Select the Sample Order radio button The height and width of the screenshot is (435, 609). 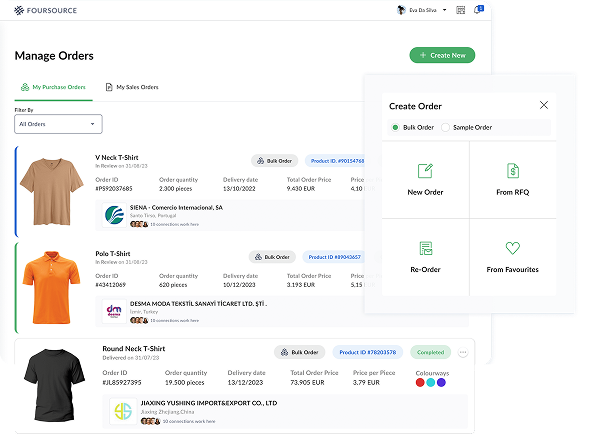pos(445,127)
